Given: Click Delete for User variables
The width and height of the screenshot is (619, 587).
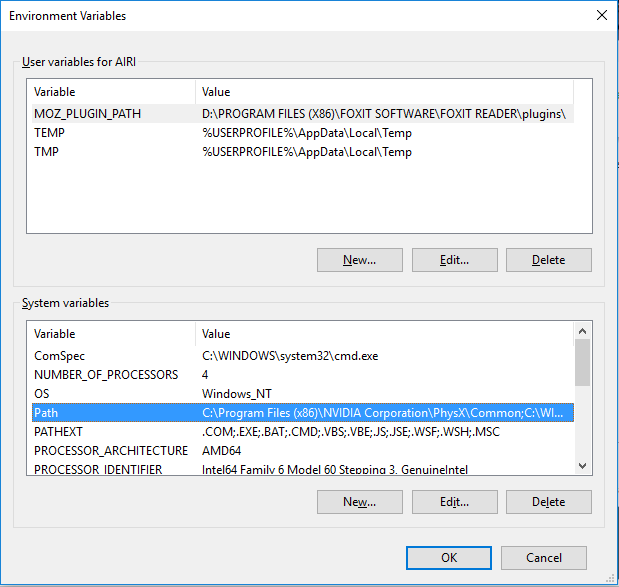Looking at the screenshot, I should point(548,260).
